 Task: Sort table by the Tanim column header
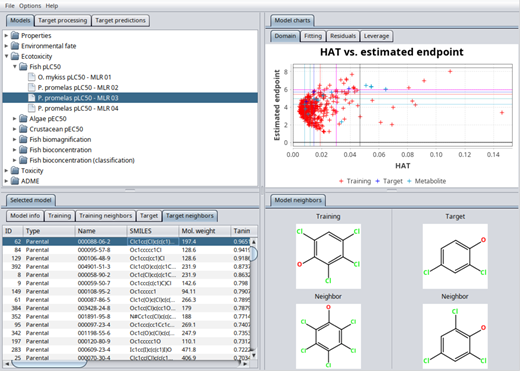point(244,231)
